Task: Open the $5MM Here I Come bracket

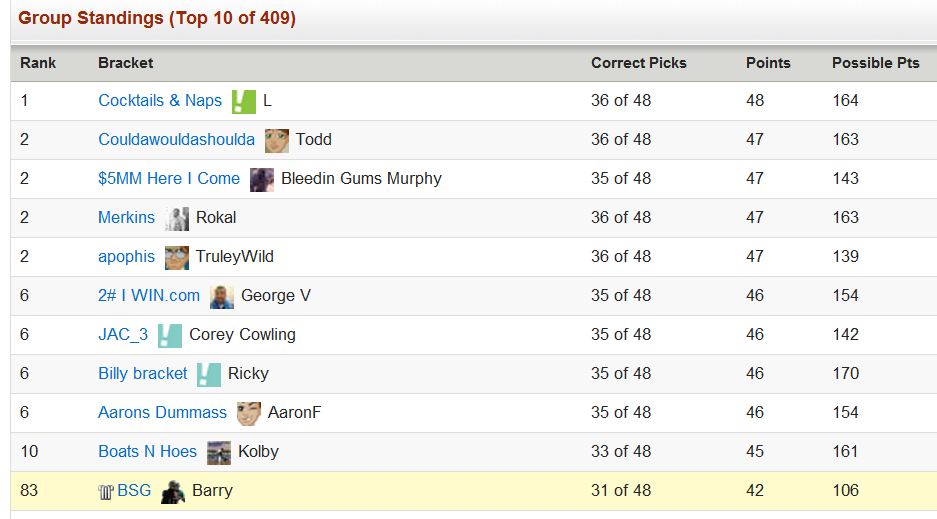Action: tap(169, 178)
